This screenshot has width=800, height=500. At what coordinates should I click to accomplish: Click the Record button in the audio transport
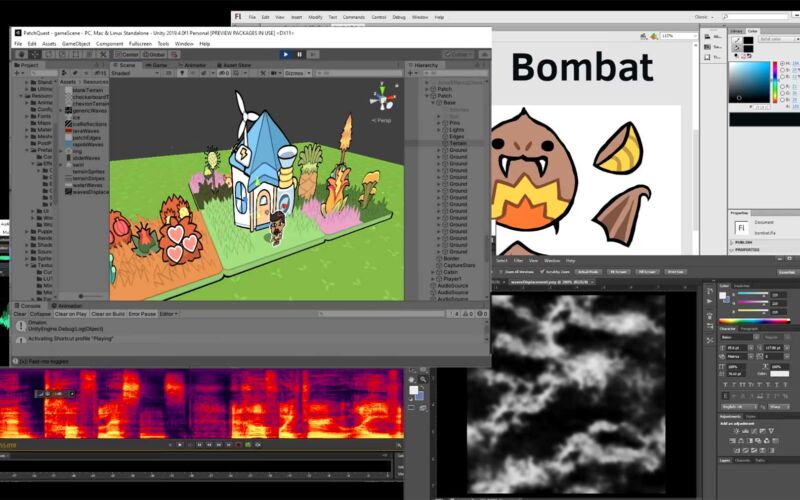pos(240,444)
